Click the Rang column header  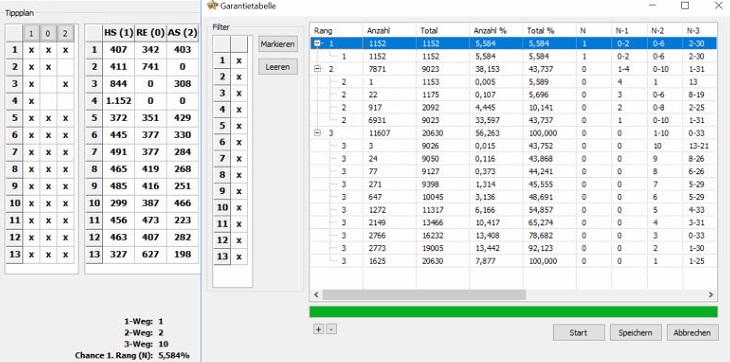point(336,30)
